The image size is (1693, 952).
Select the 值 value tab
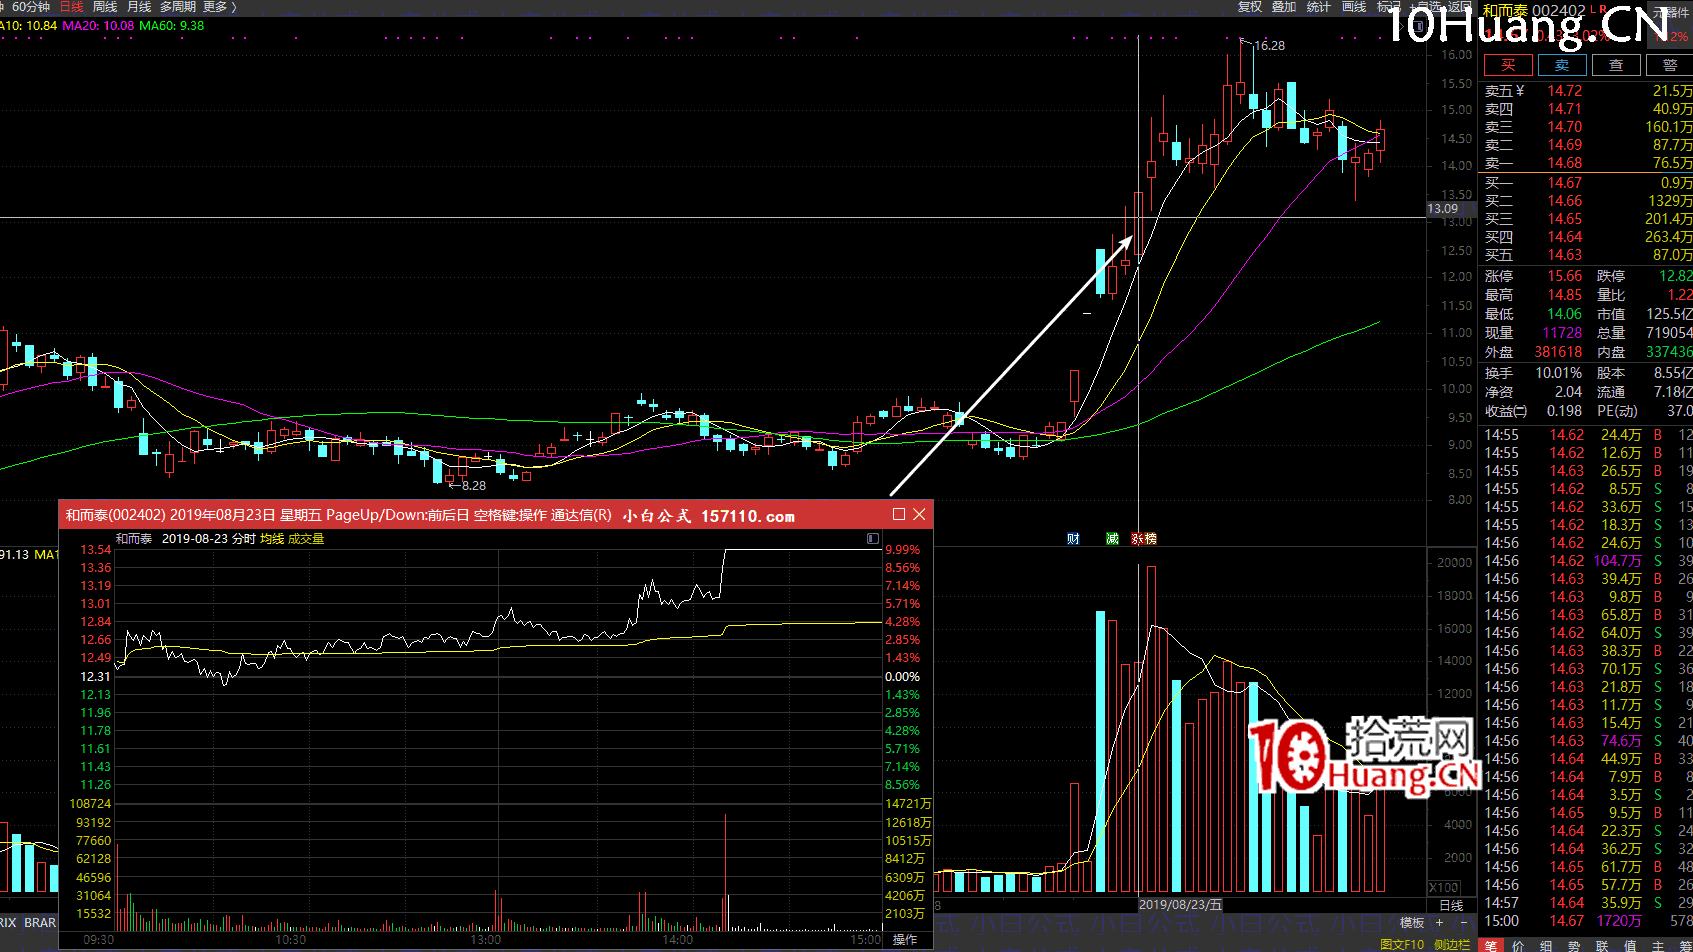(1630, 945)
